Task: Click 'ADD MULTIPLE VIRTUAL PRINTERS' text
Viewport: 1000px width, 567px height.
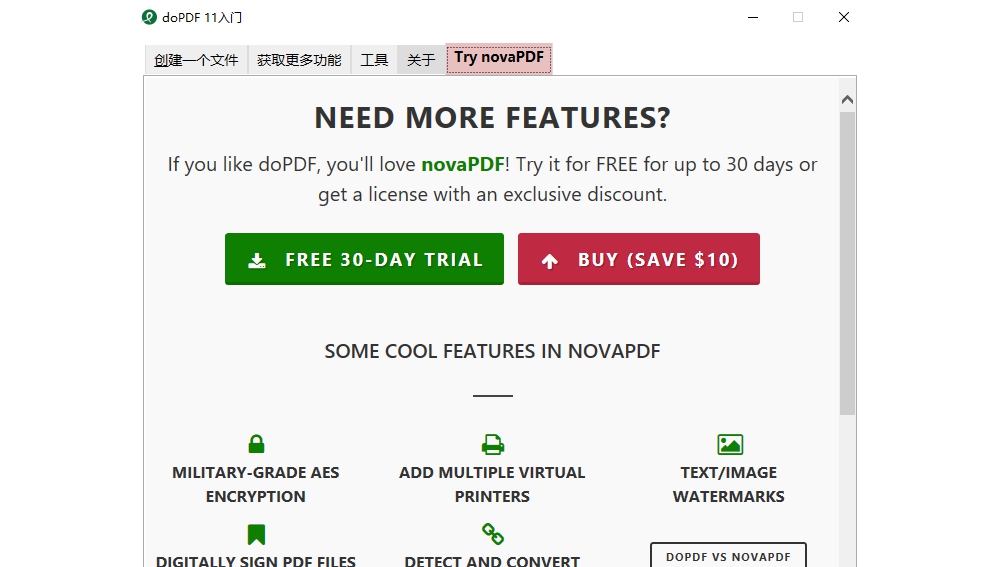Action: pos(492,484)
